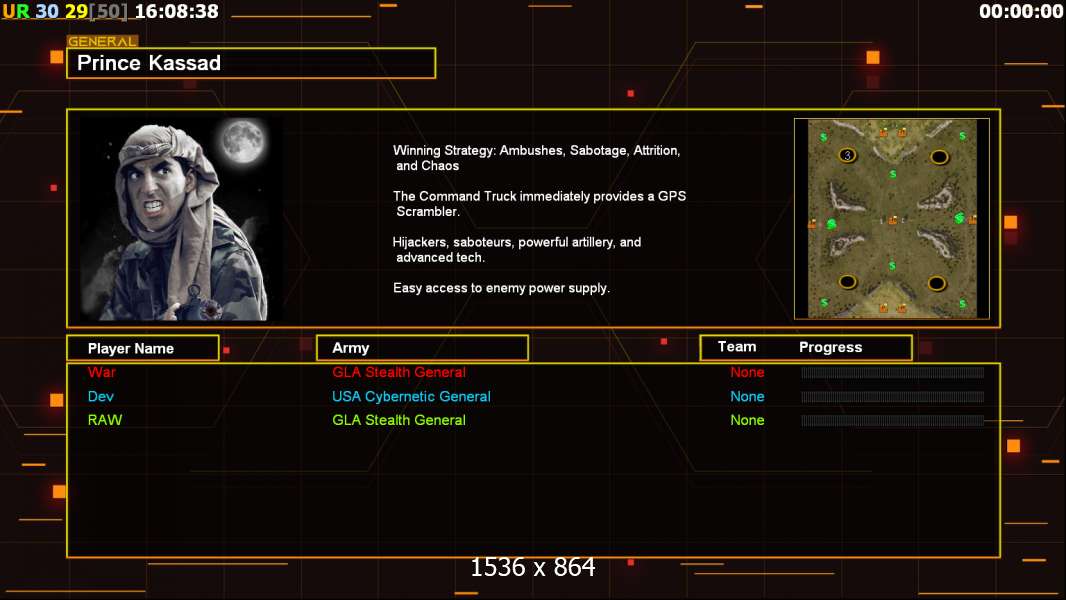Click the map preview thumbnail
This screenshot has width=1066, height=600.
coord(891,219)
